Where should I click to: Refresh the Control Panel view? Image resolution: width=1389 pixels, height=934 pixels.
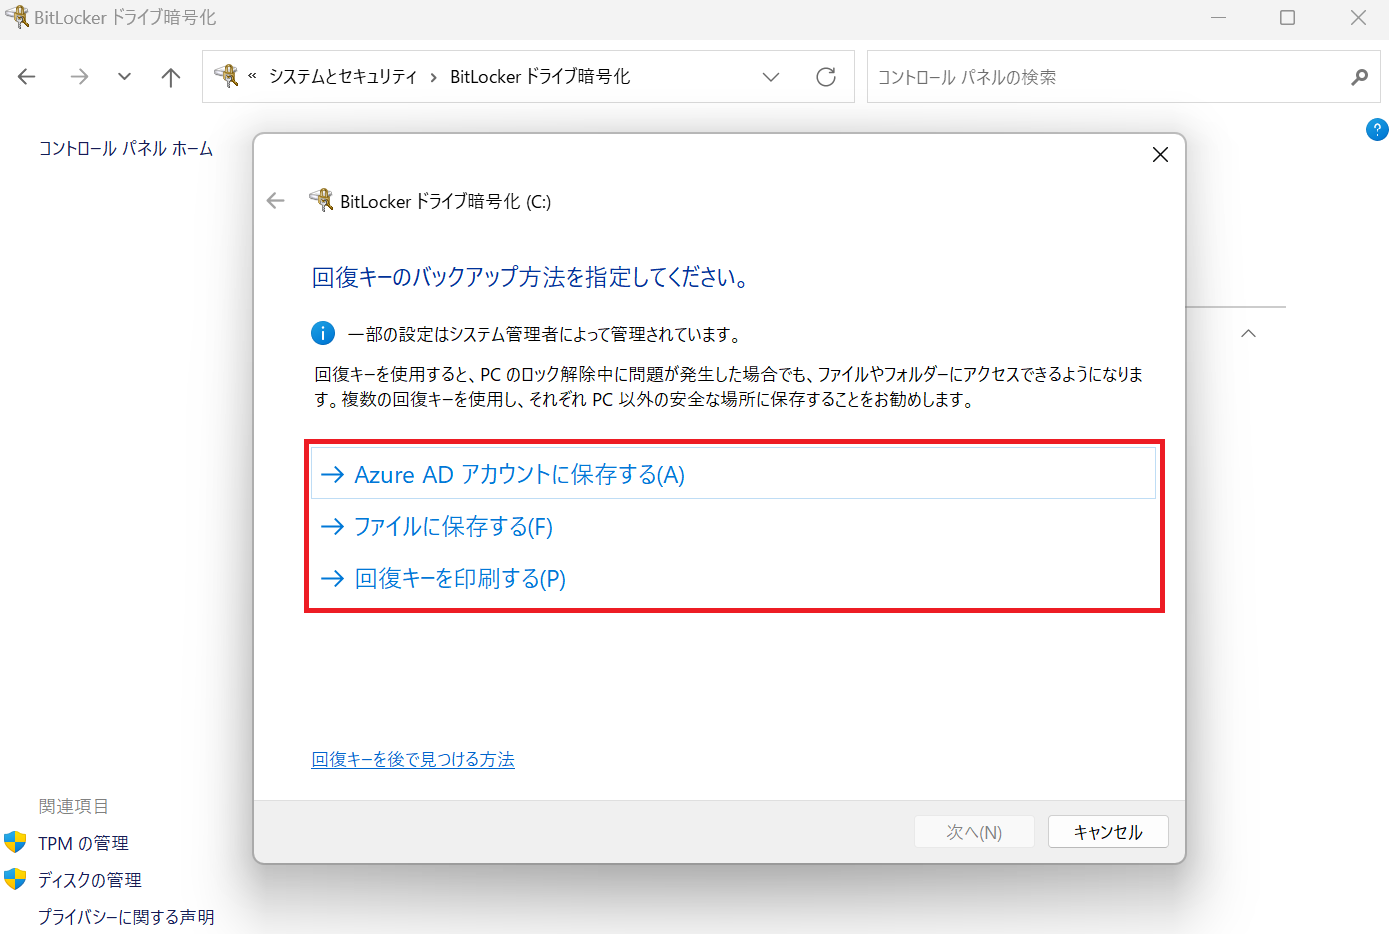(x=826, y=77)
